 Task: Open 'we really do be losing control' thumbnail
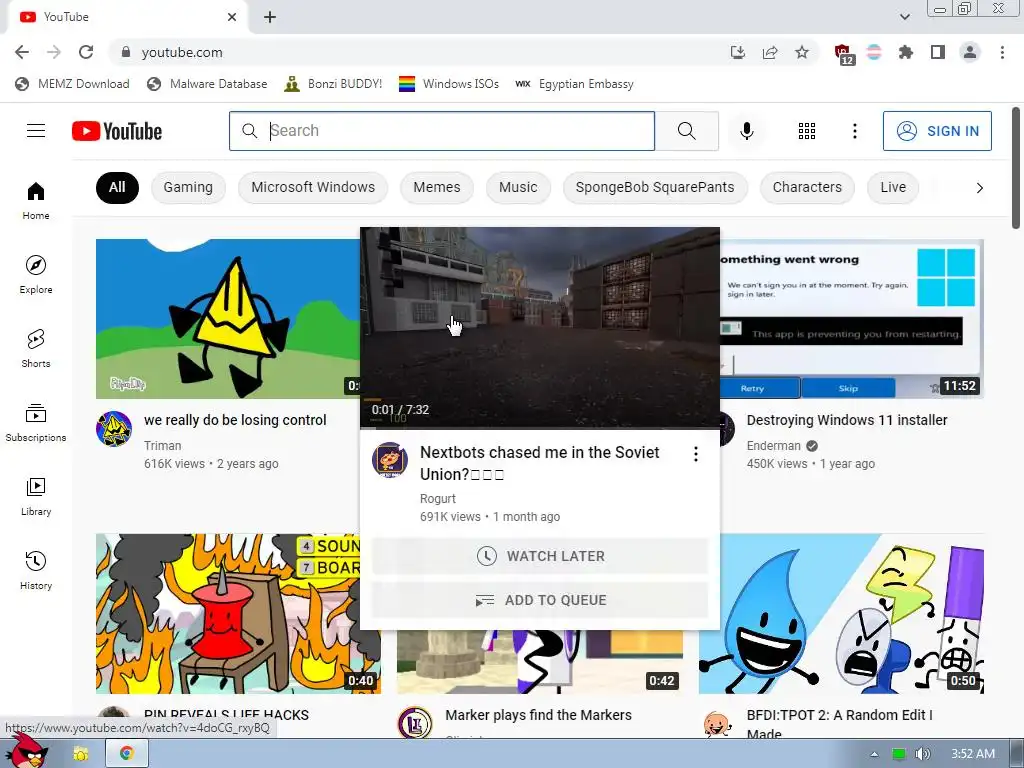tap(228, 319)
